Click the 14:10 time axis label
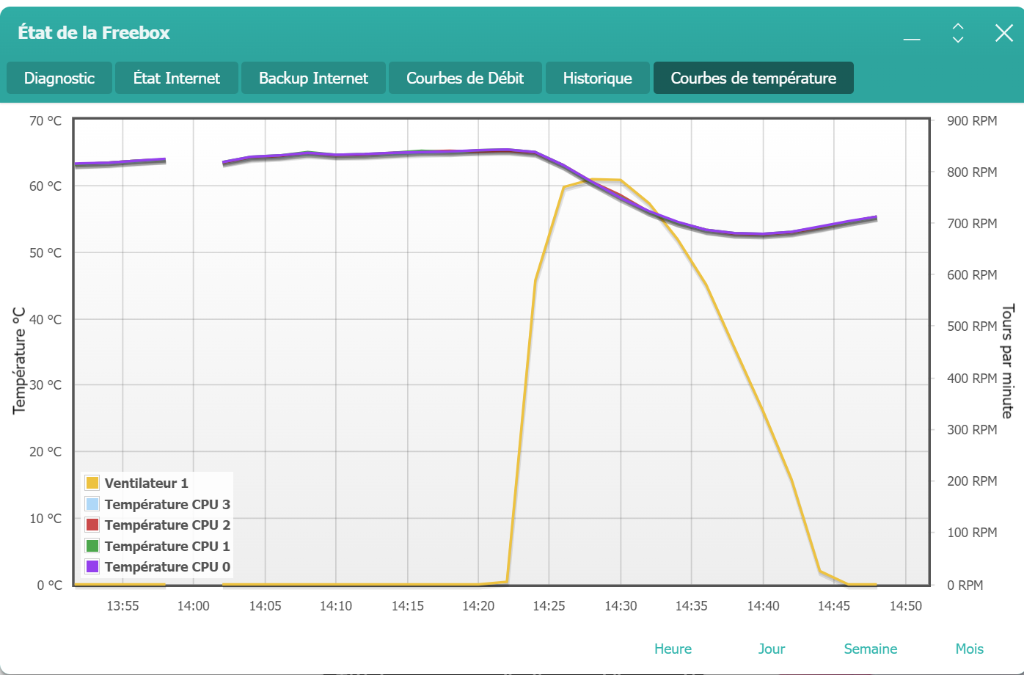Image resolution: width=1024 pixels, height=675 pixels. pyautogui.click(x=336, y=606)
